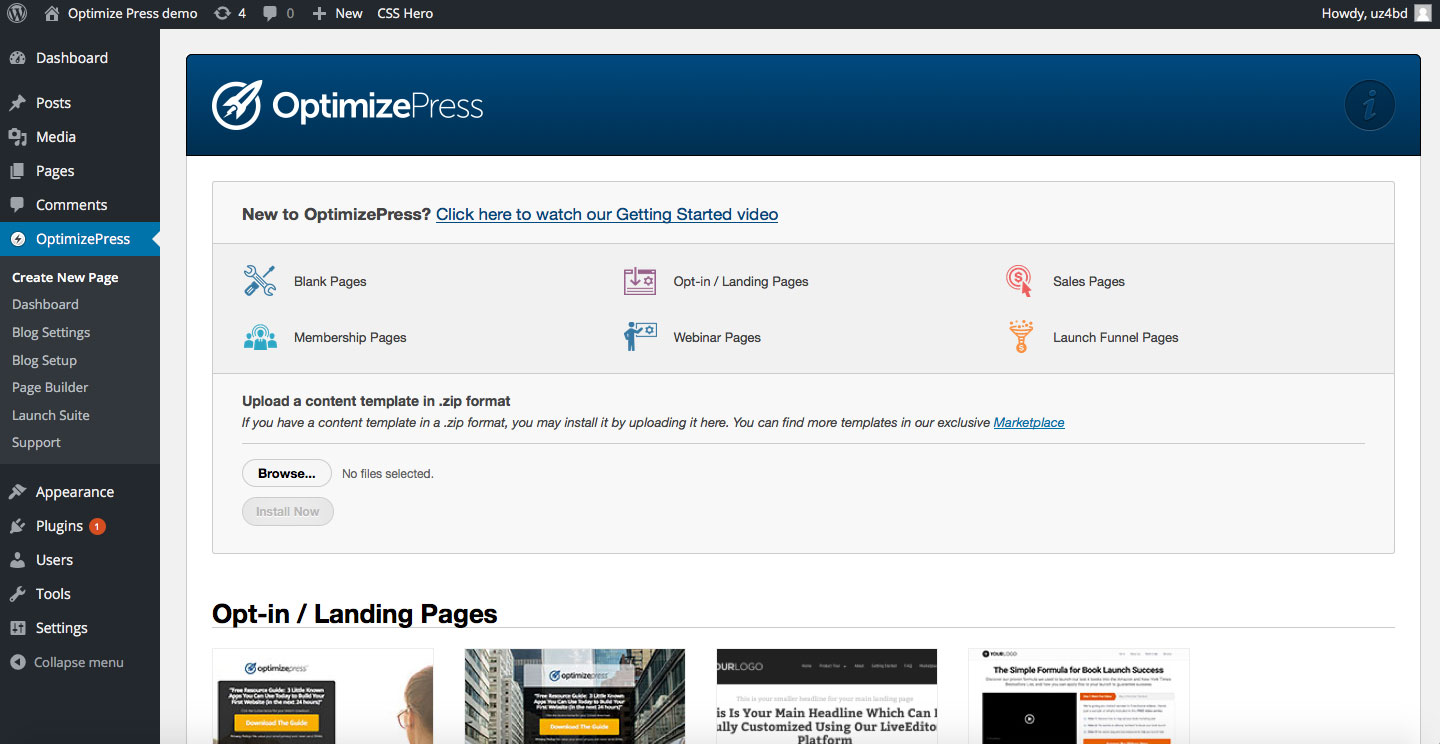Screen dimensions: 1440x744
Task: Select the Membership Pages text label
Action: [350, 338]
